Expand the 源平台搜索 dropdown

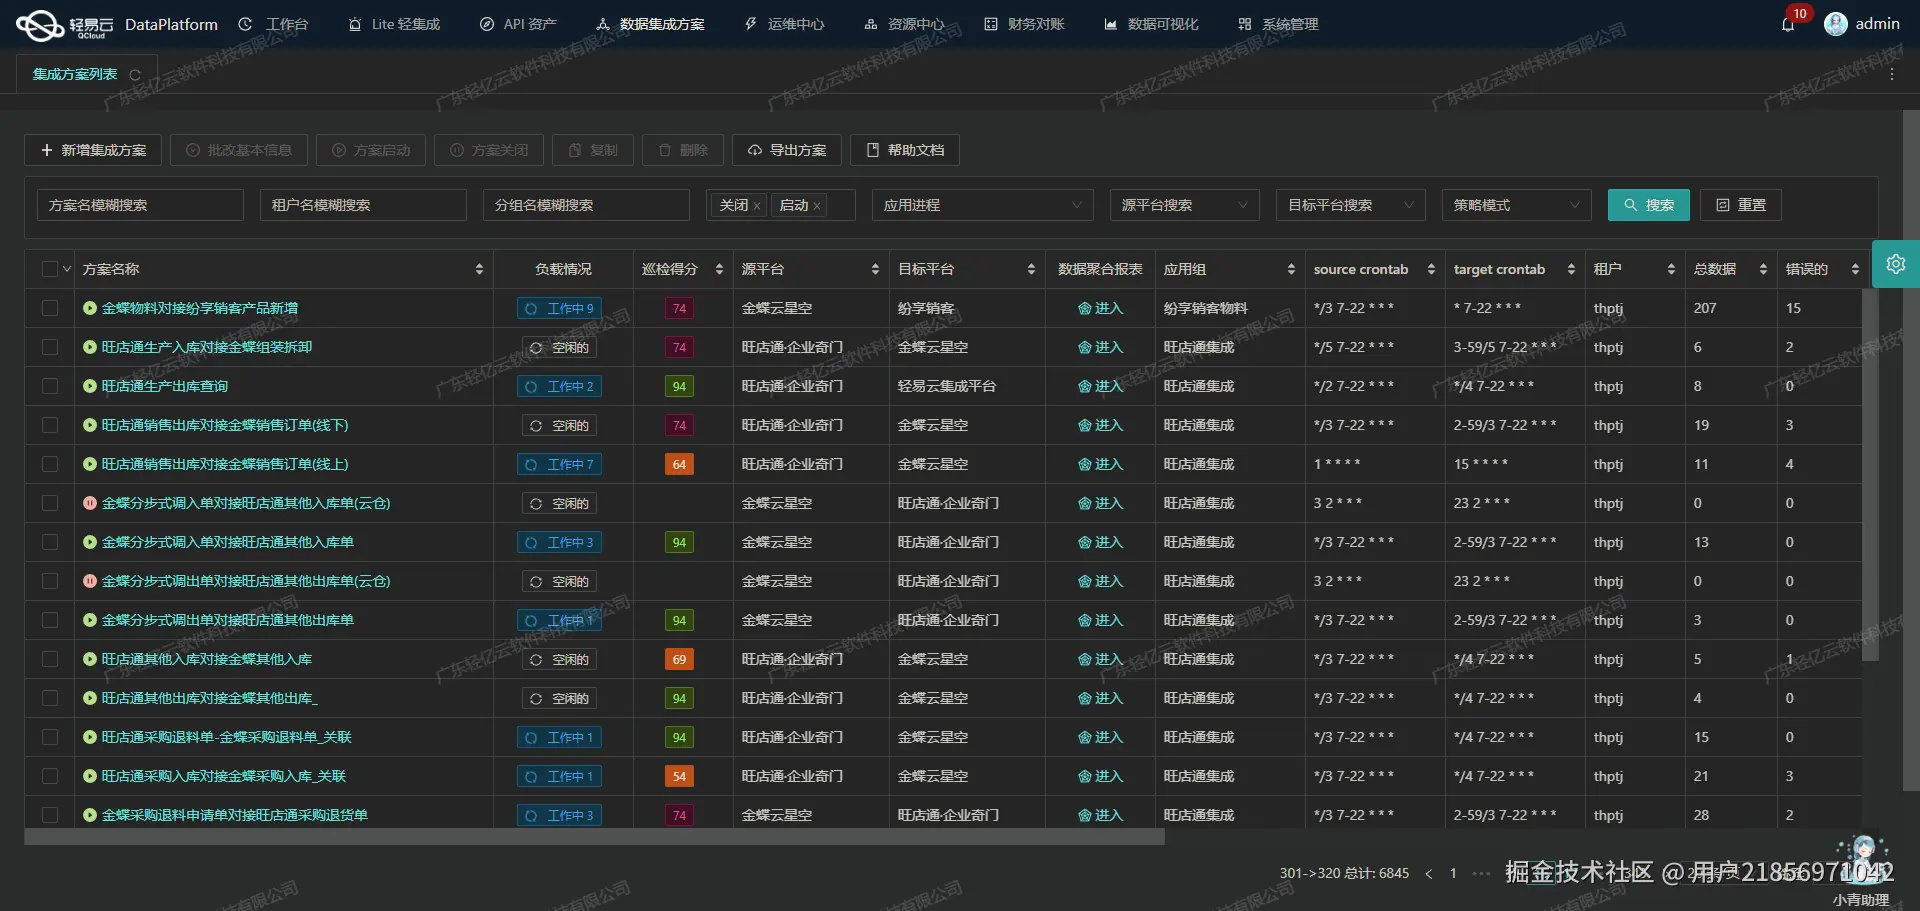[1184, 204]
